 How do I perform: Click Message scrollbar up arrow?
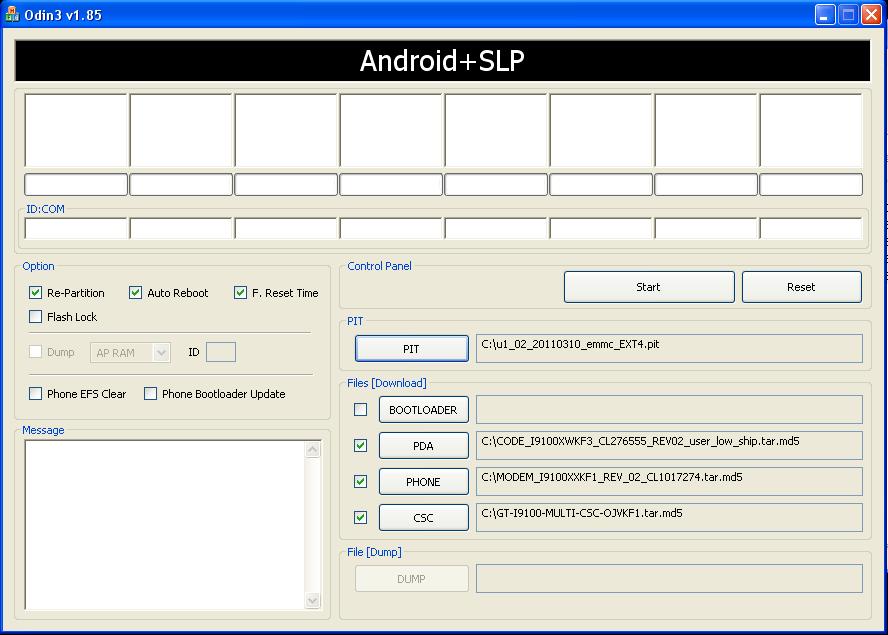(x=313, y=450)
